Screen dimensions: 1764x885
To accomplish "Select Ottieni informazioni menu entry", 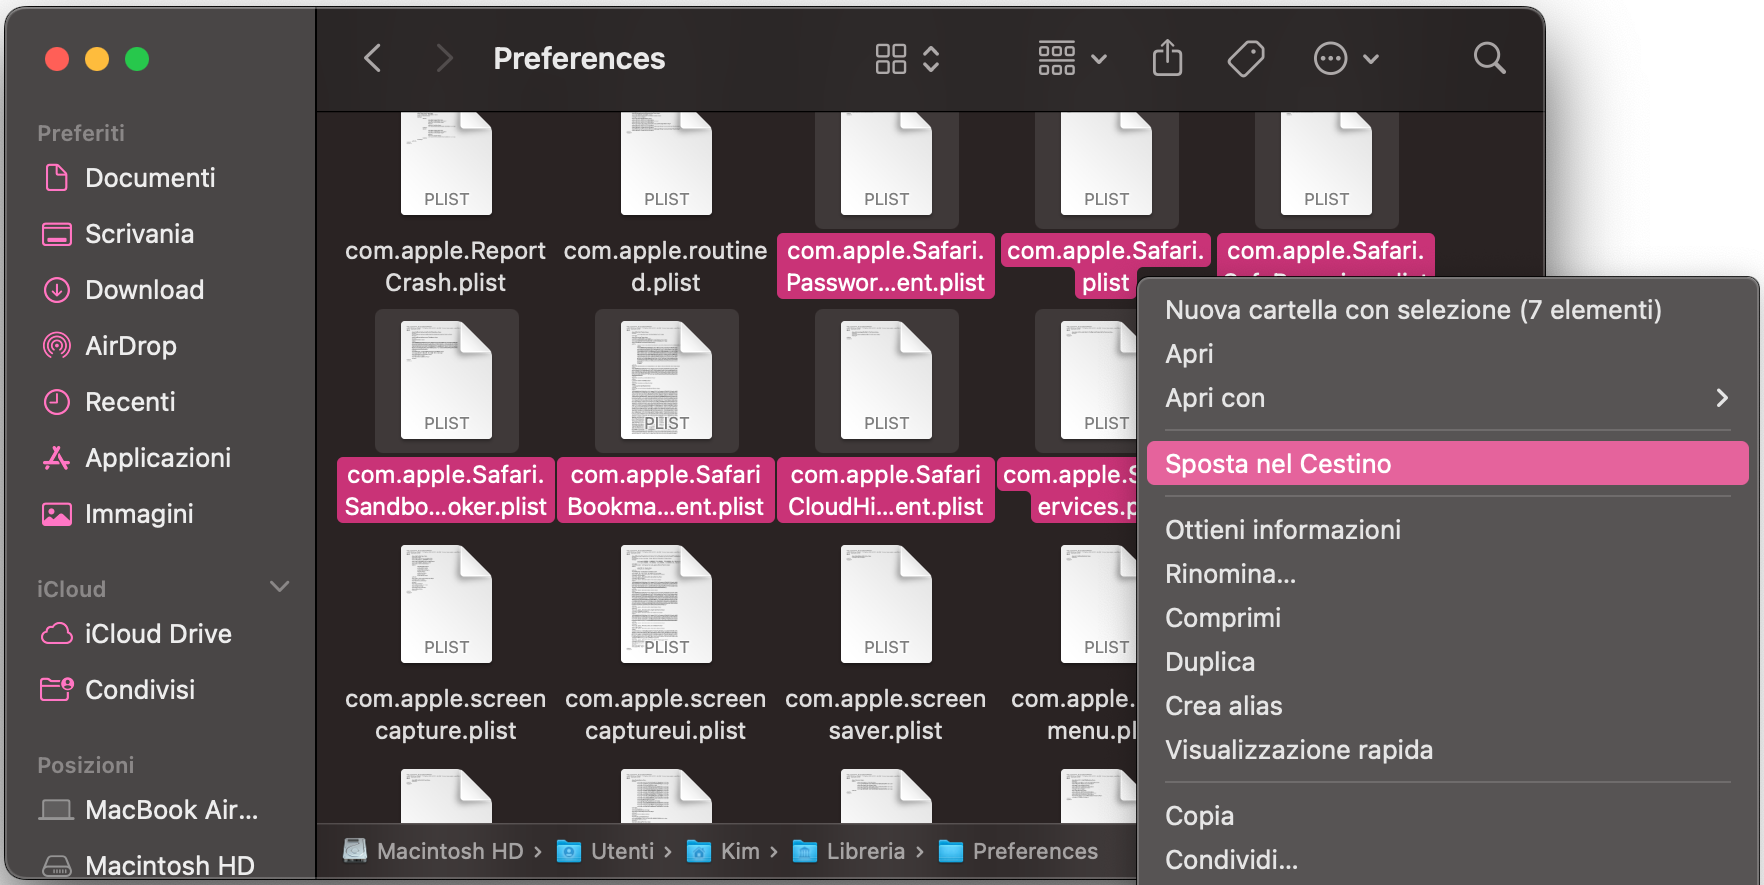I will tap(1283, 530).
